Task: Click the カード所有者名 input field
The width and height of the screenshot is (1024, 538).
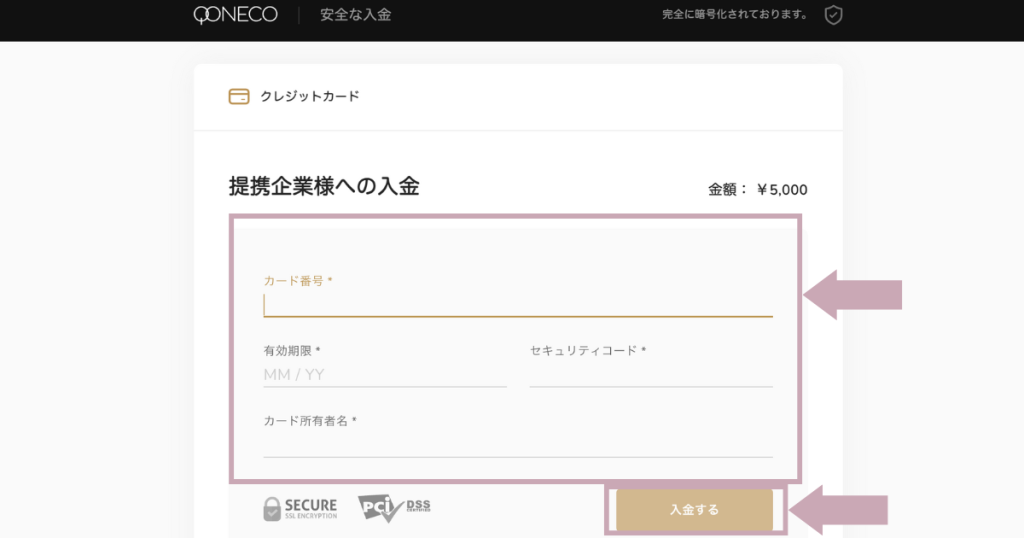Action: click(x=518, y=445)
